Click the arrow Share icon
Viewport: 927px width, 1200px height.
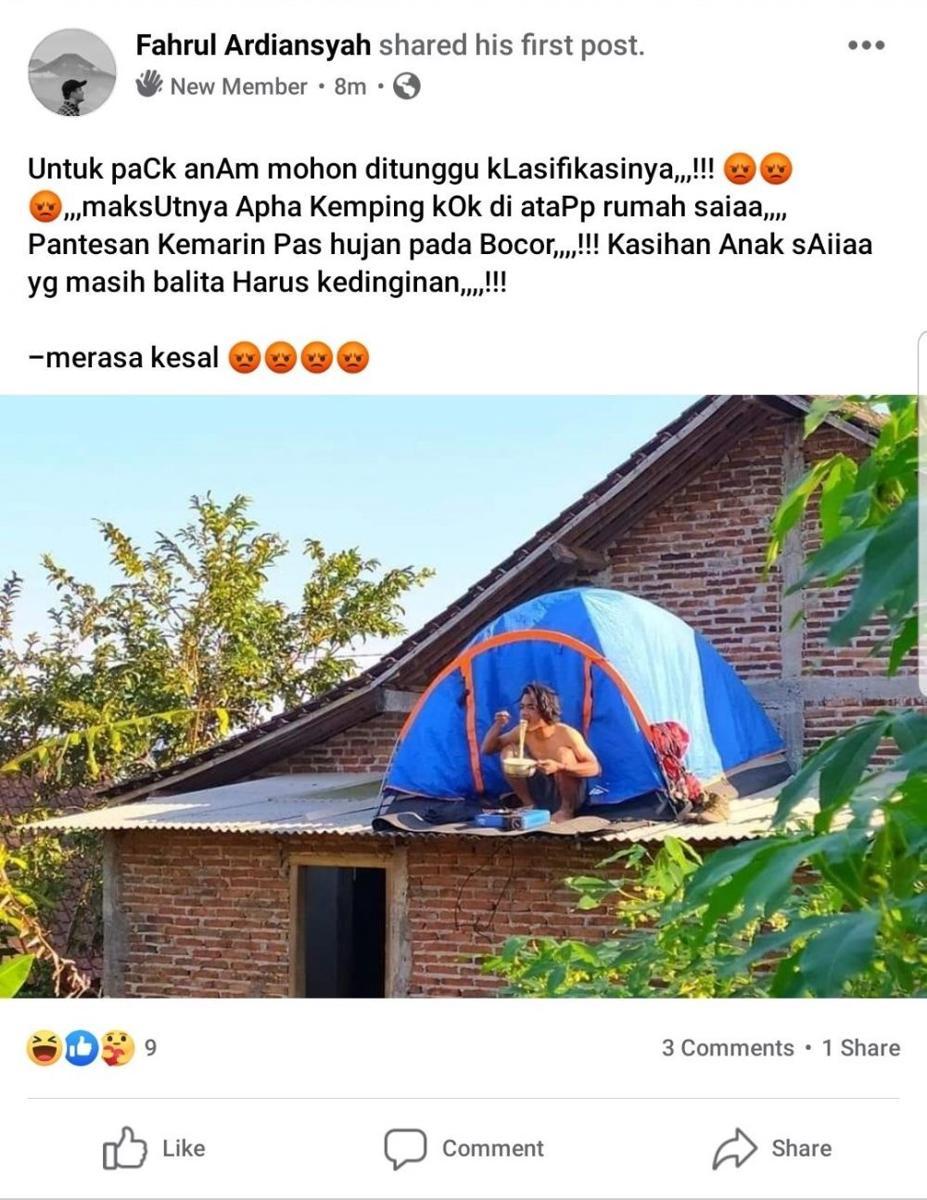(735, 1148)
